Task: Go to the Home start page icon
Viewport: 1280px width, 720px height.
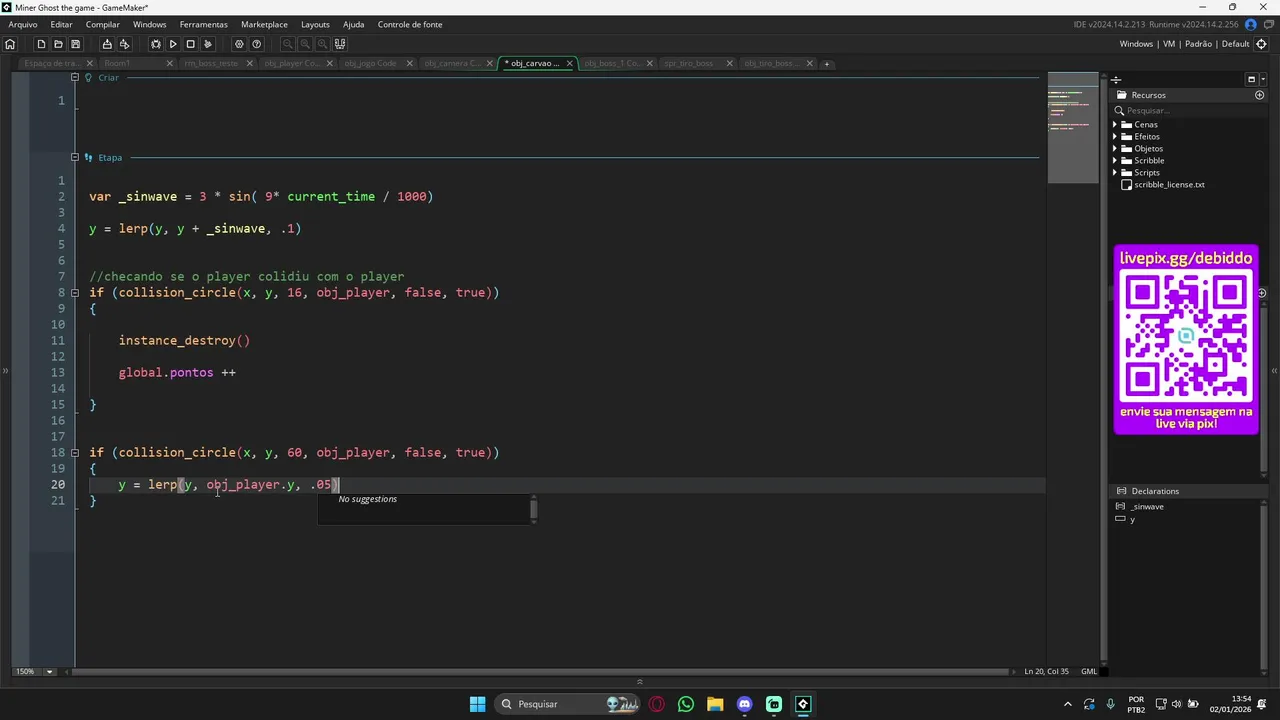Action: coord(10,44)
